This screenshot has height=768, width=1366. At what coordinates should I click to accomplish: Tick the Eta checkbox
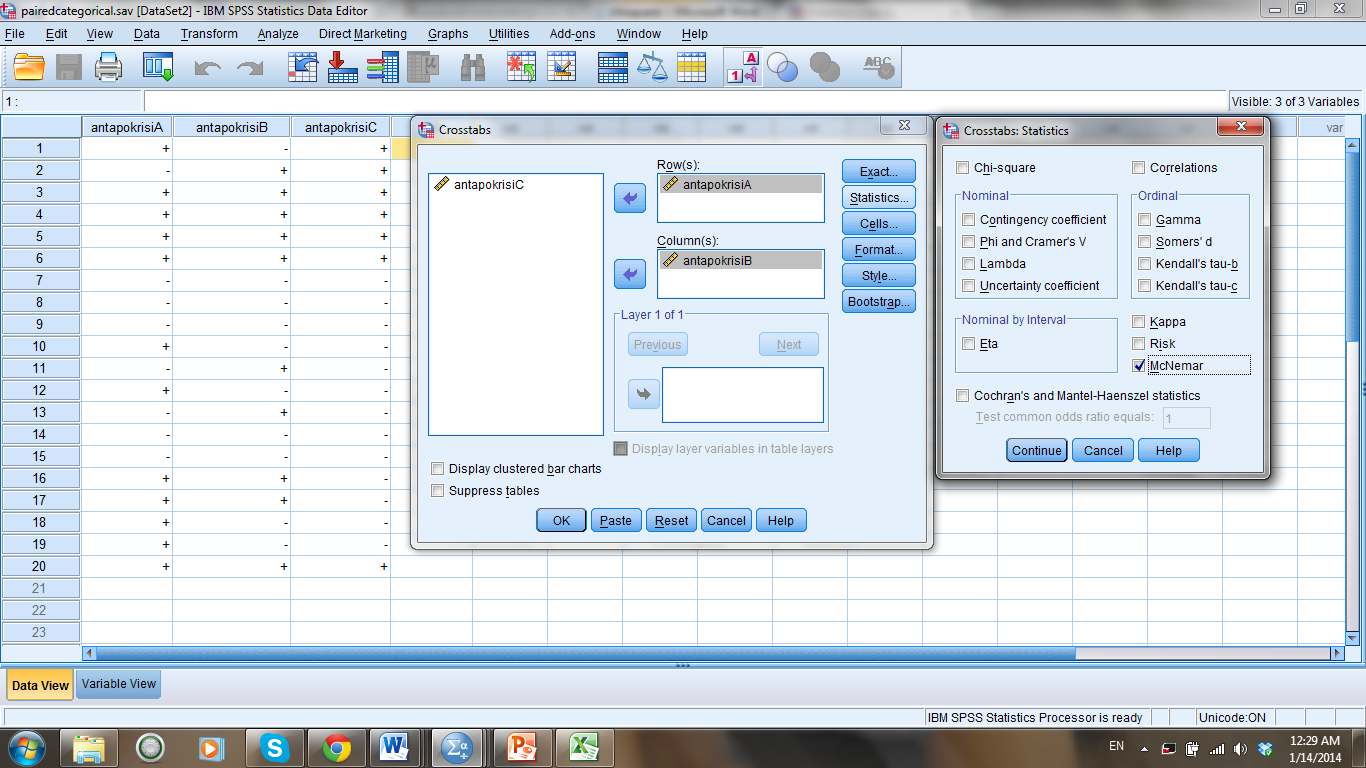[x=969, y=344]
